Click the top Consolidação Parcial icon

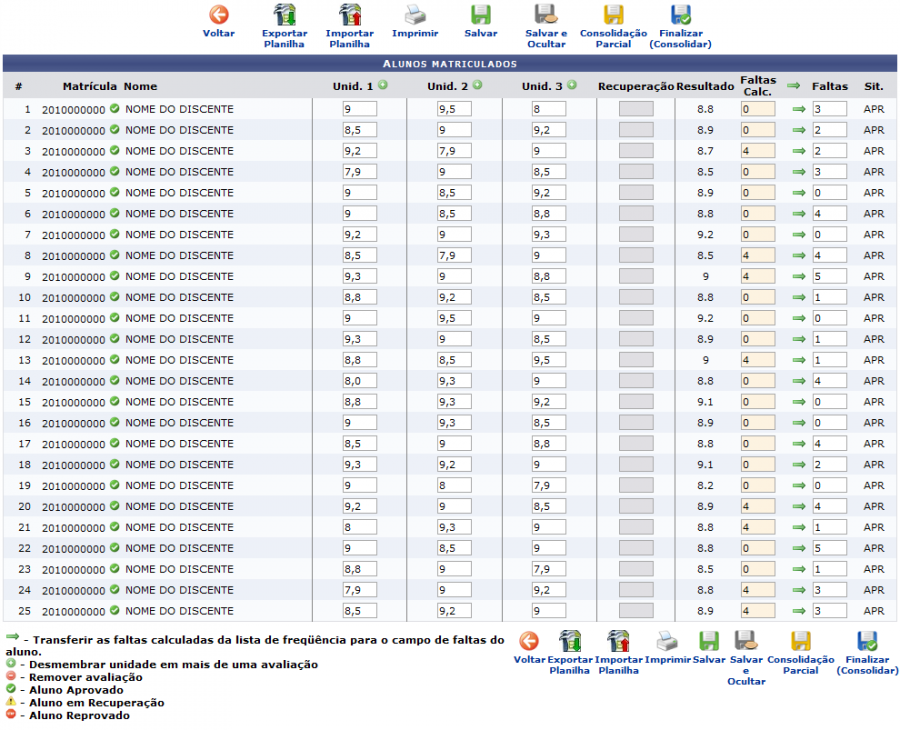point(613,15)
